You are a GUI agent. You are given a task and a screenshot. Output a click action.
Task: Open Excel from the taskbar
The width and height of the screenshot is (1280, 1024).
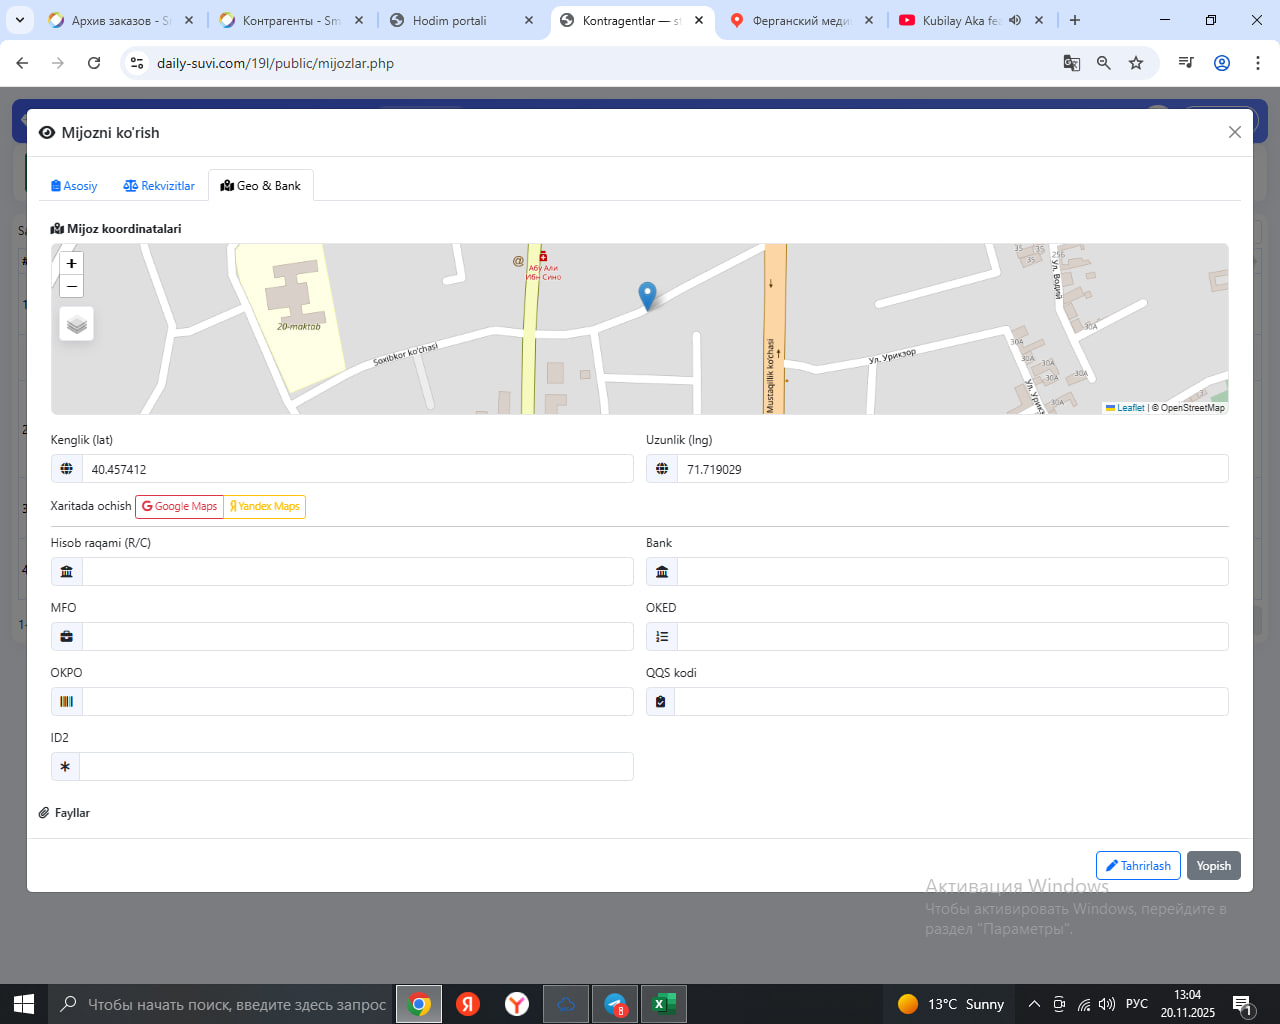[662, 1004]
